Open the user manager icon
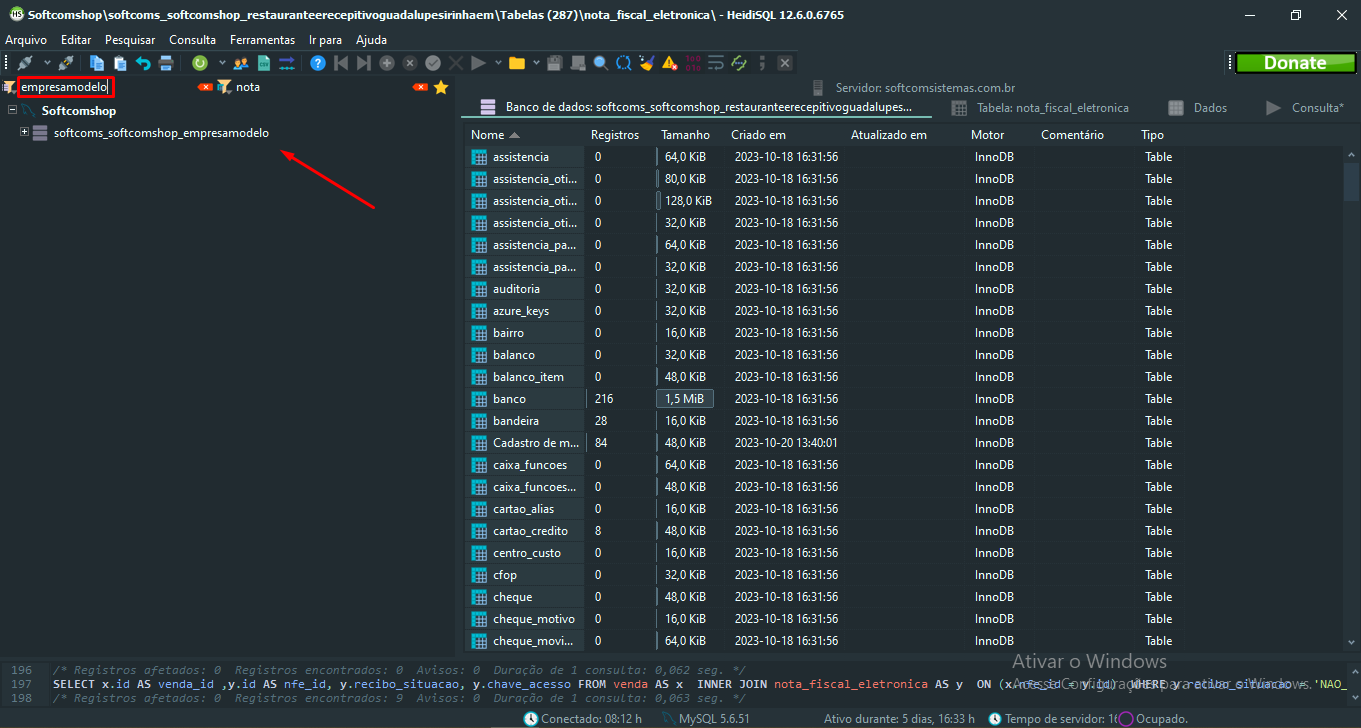Image resolution: width=1361 pixels, height=728 pixels. pos(241,63)
